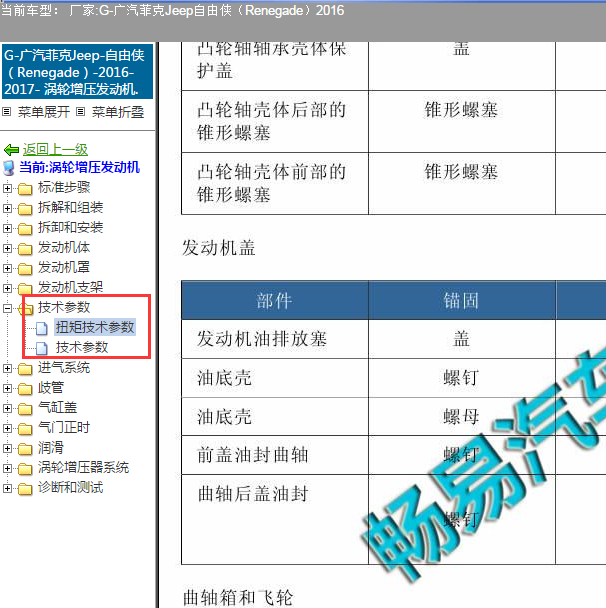
Task: Click the 气门正时 folder icon
Action: pos(25,428)
